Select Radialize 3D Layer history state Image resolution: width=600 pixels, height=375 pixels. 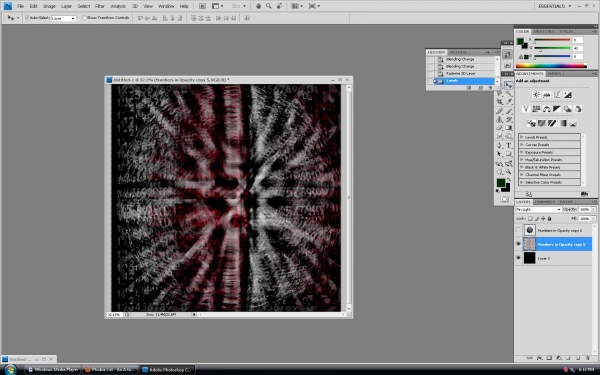click(461, 73)
